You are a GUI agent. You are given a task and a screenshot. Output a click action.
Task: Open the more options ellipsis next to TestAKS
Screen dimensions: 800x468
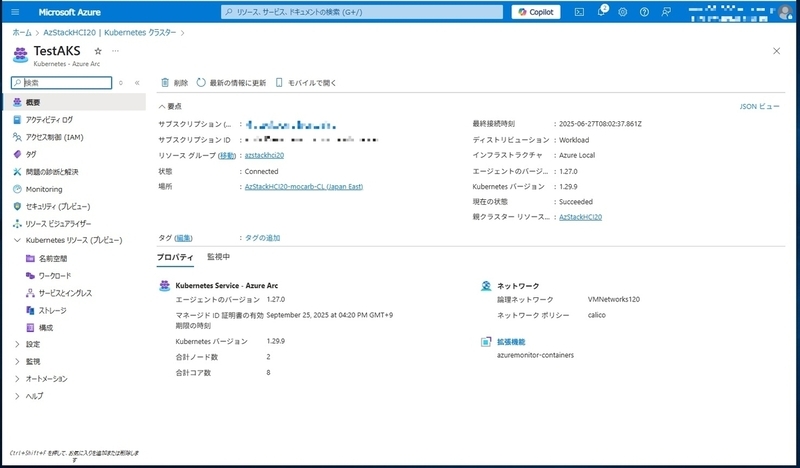(x=115, y=51)
